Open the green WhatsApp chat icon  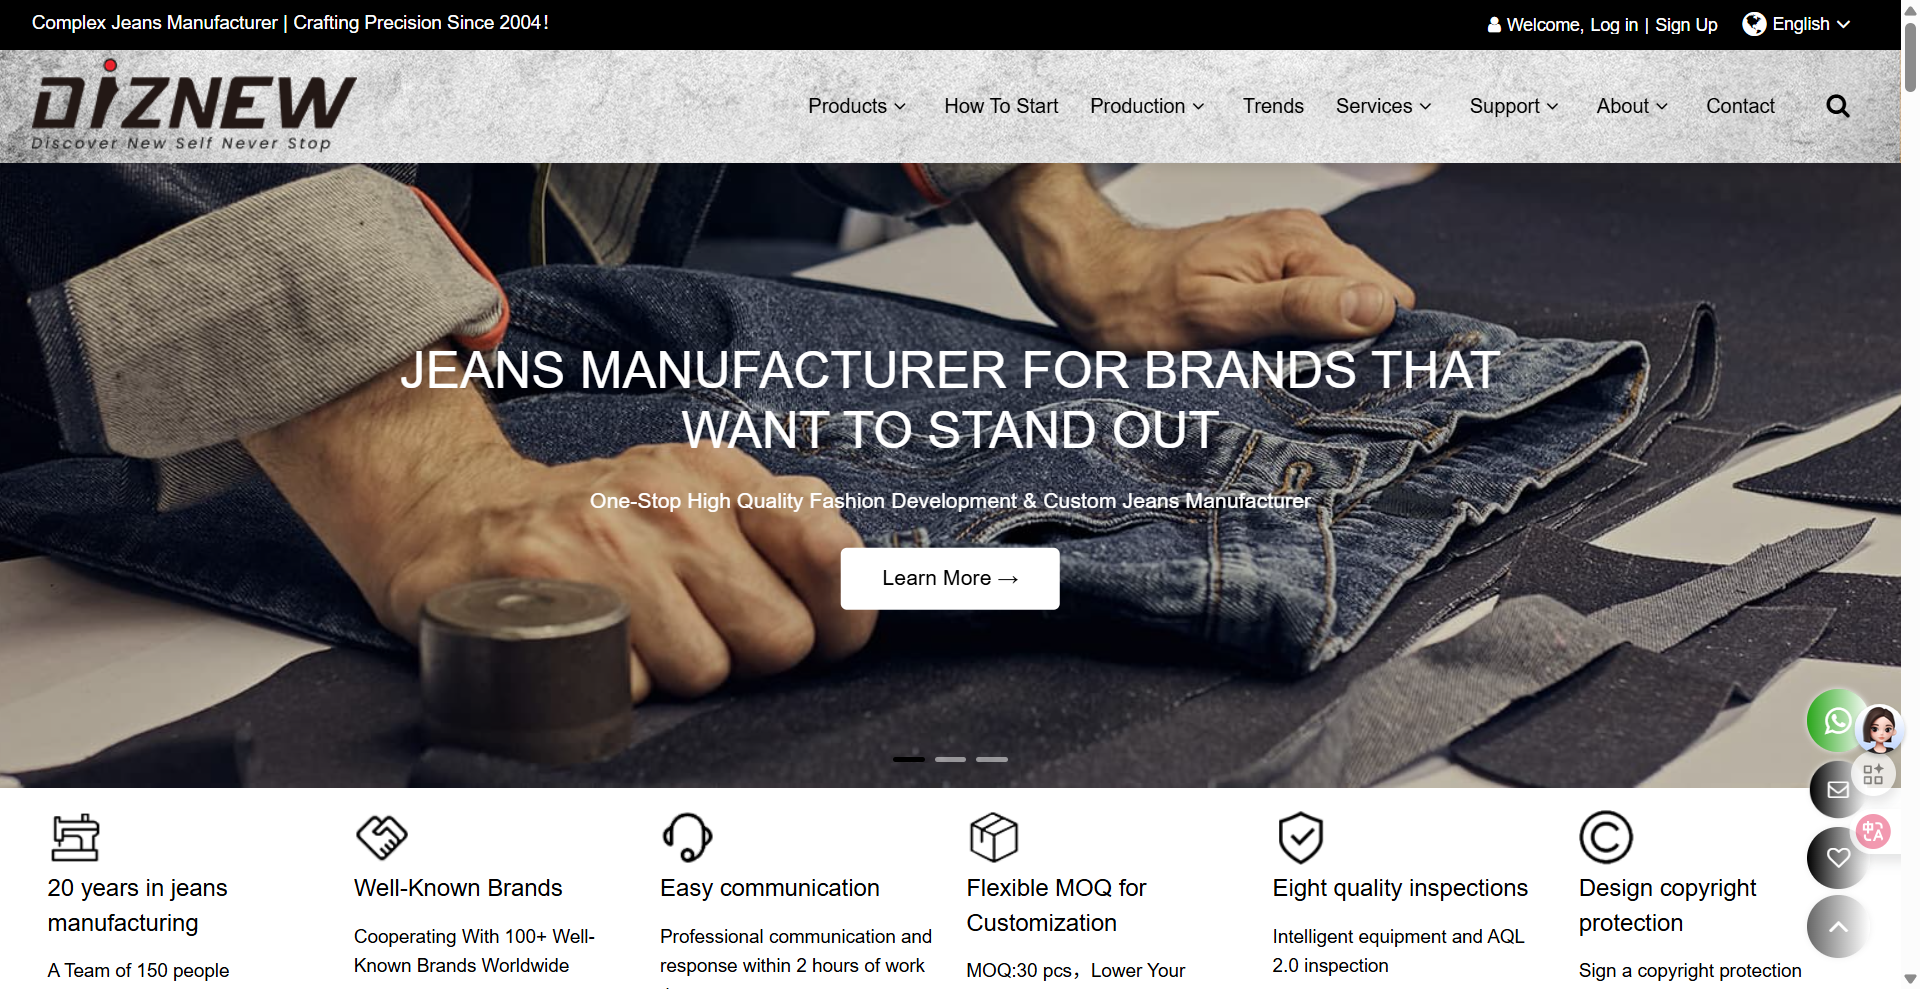point(1836,721)
